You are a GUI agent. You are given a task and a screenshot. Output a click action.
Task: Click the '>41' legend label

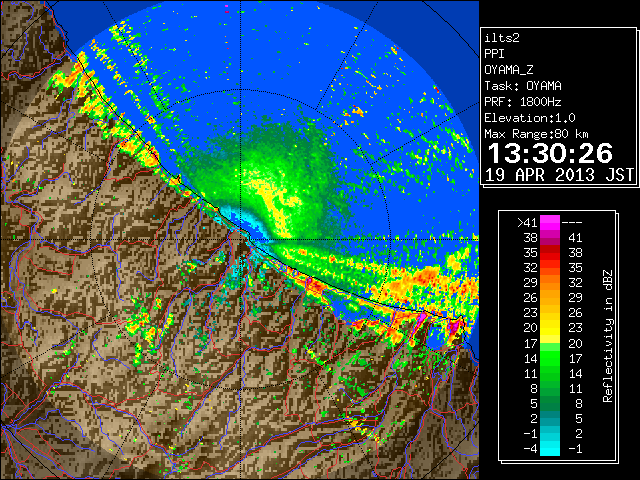point(527,222)
